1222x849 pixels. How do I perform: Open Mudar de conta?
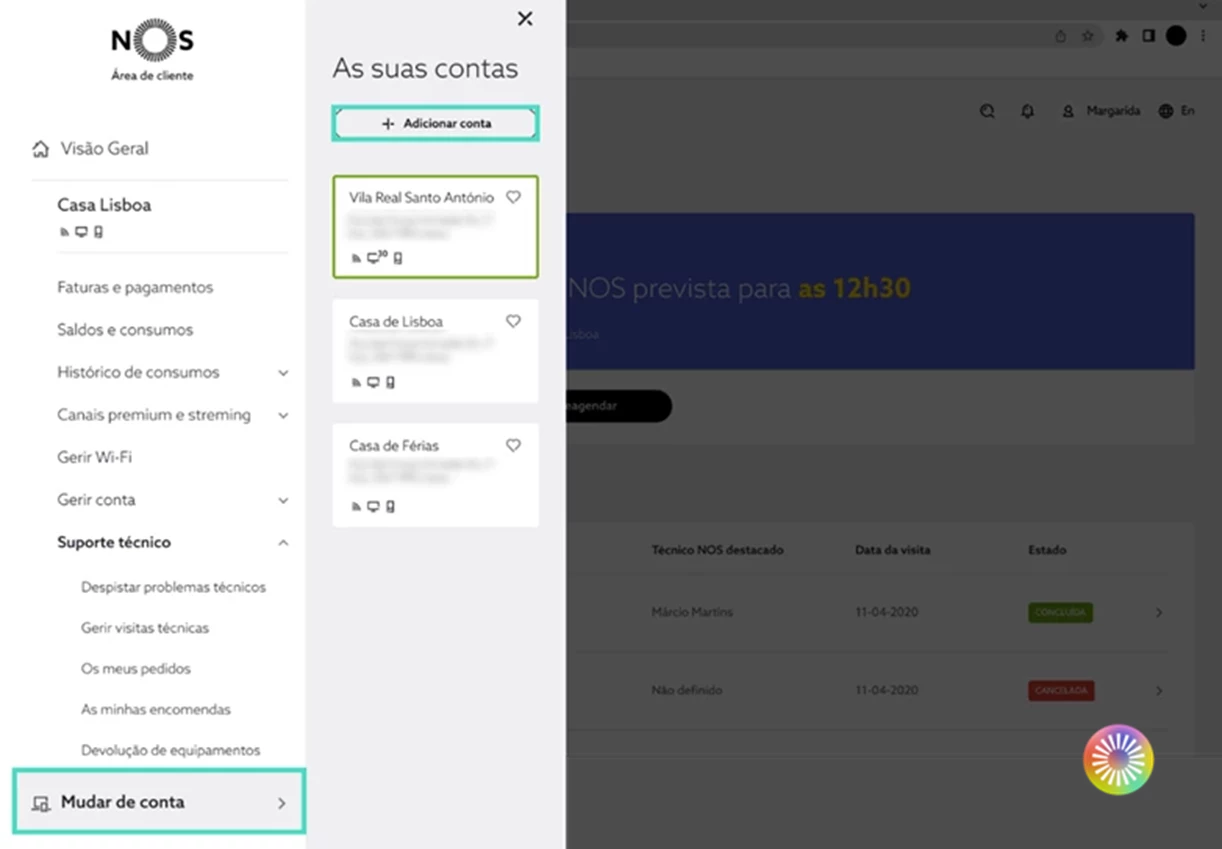159,802
